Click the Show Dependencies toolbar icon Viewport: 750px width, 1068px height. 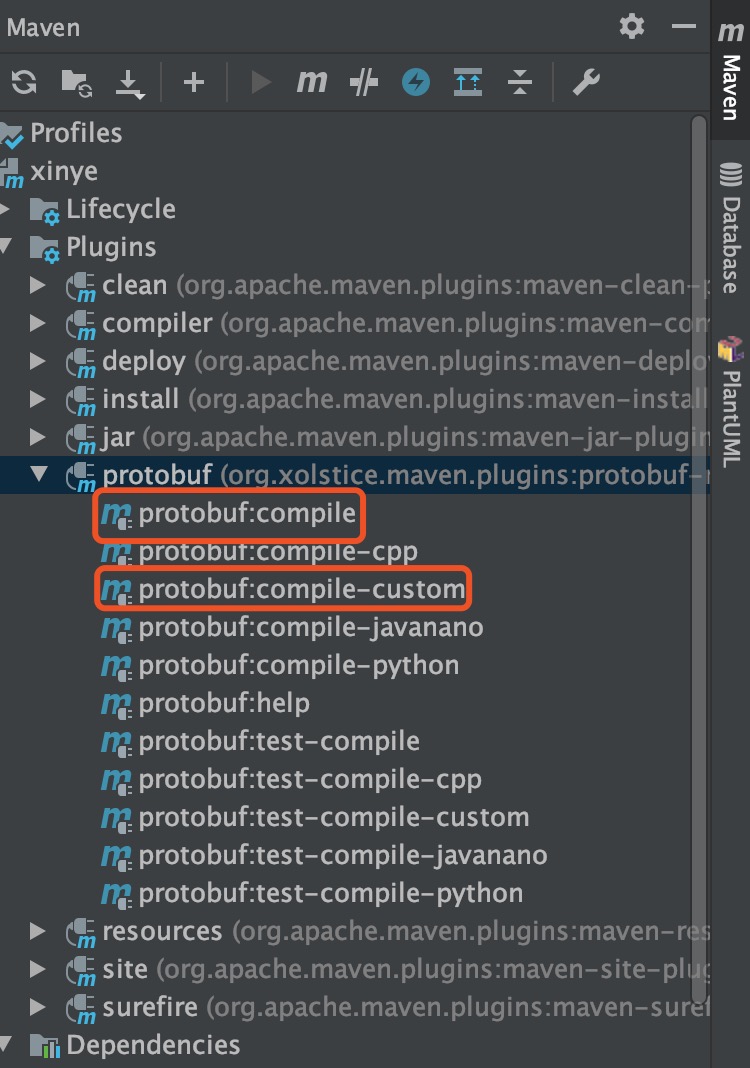tap(467, 83)
